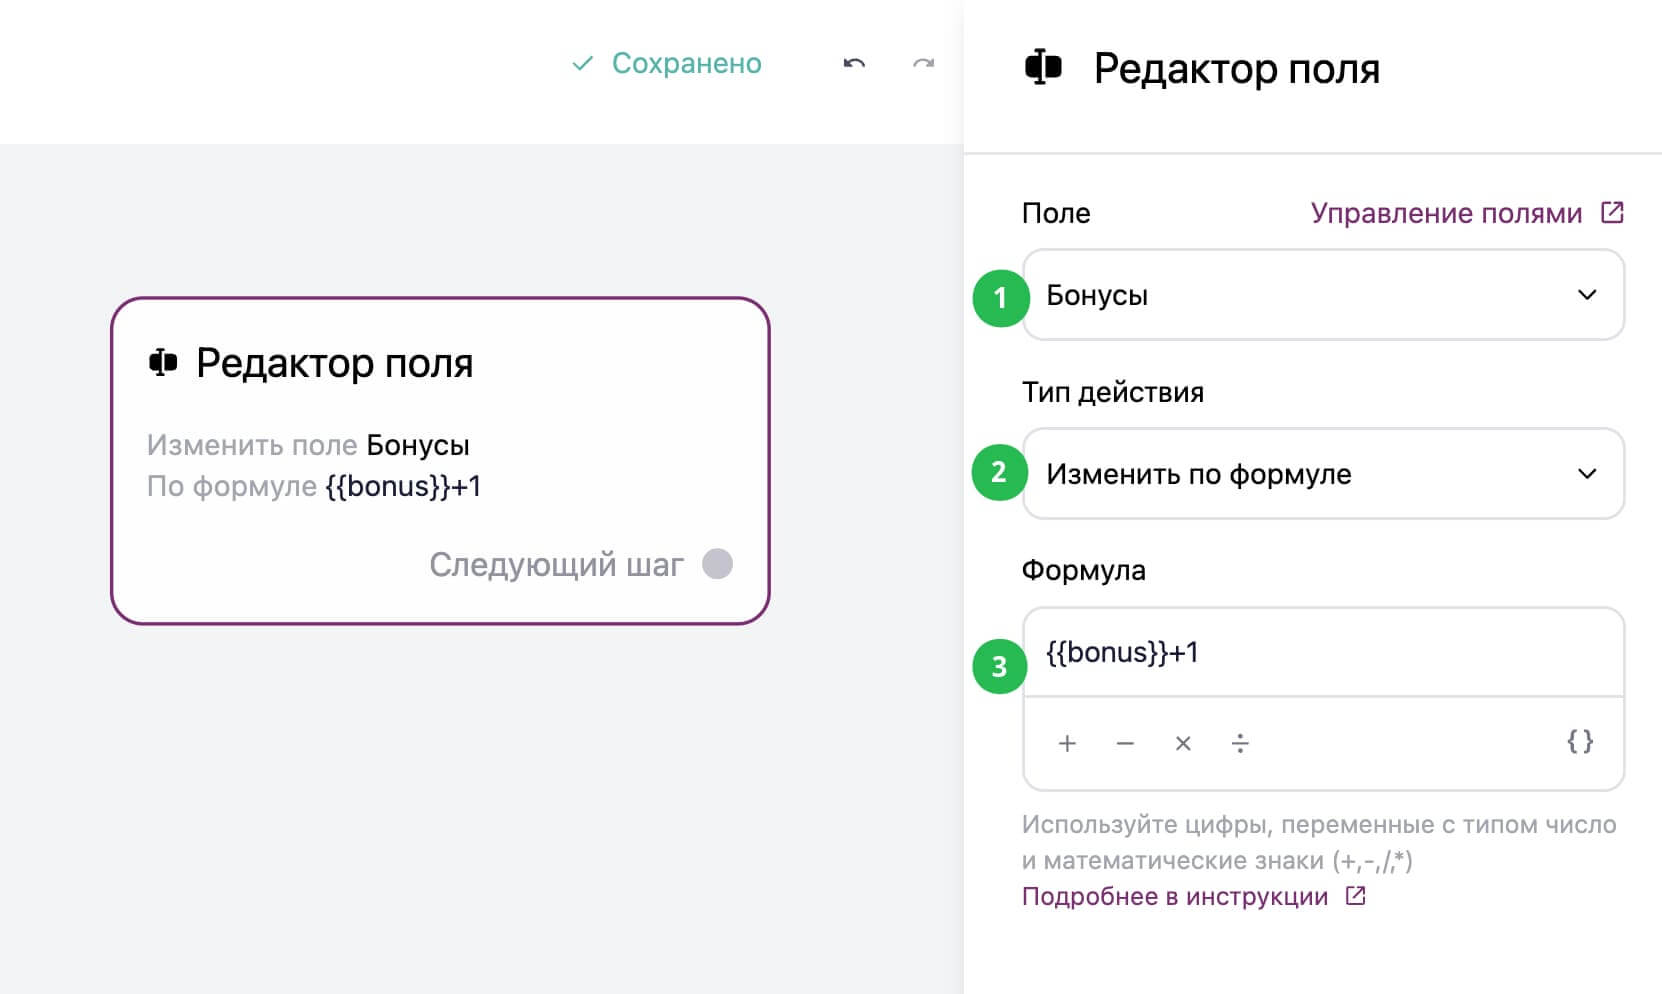Insert multiplication operator into formula
Screen dimensions: 1662x994
(x=1183, y=743)
